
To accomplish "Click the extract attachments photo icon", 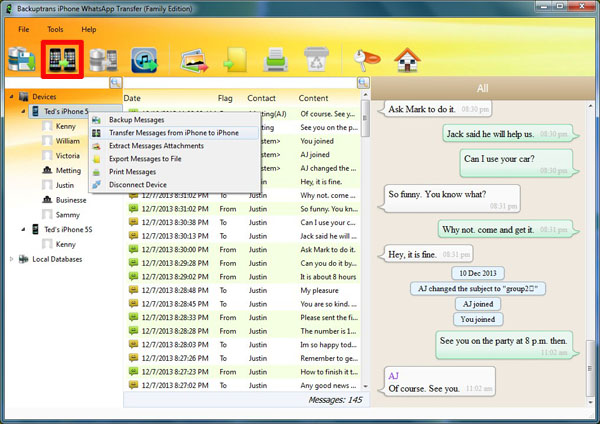I will tap(194, 60).
